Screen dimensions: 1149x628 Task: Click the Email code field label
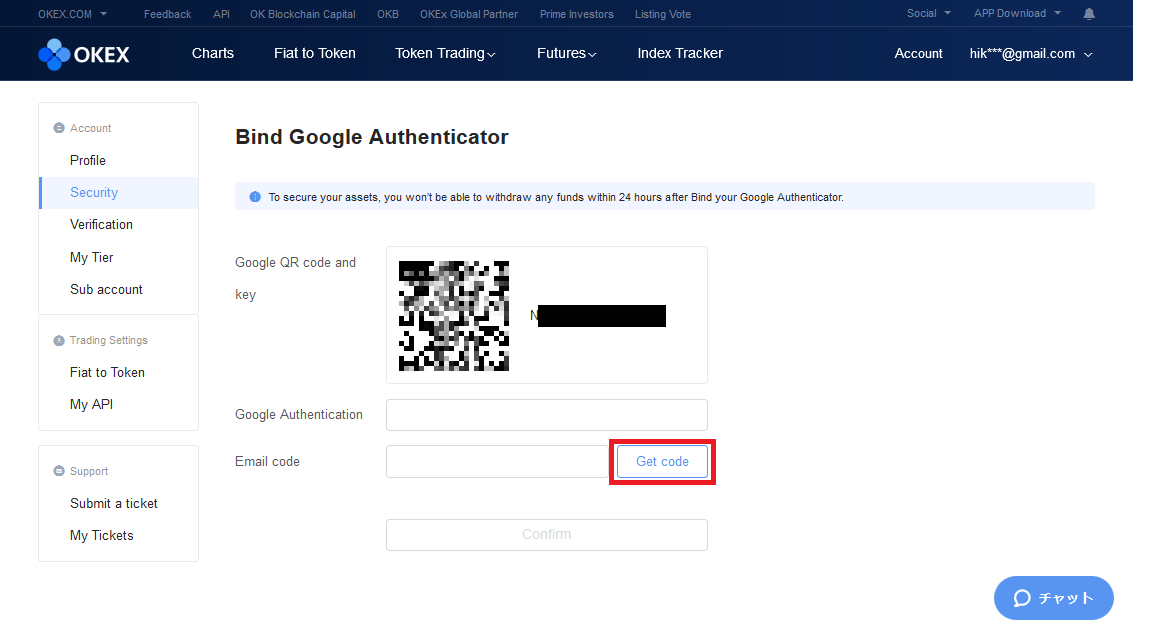[267, 462]
